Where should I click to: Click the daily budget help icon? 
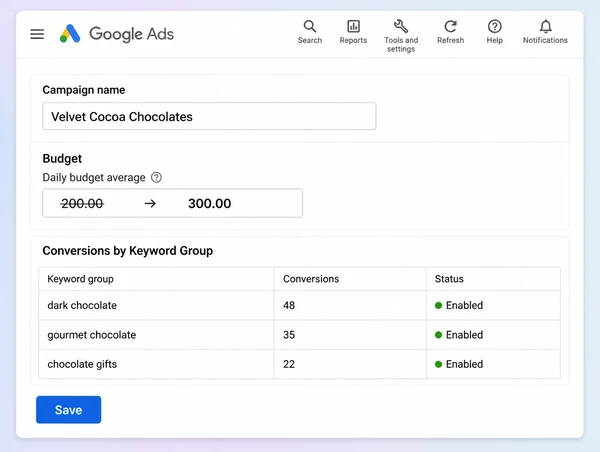click(156, 178)
